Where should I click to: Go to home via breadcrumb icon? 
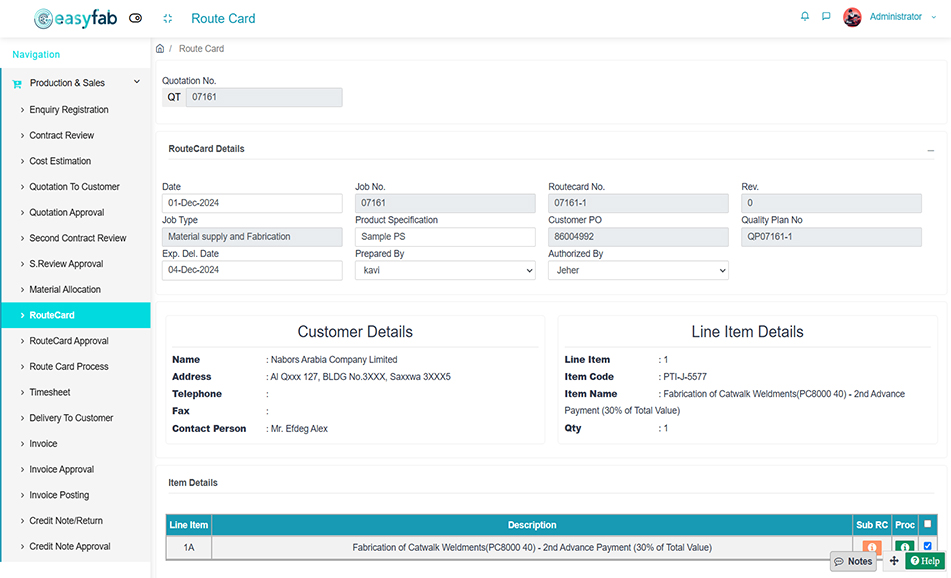(x=160, y=48)
